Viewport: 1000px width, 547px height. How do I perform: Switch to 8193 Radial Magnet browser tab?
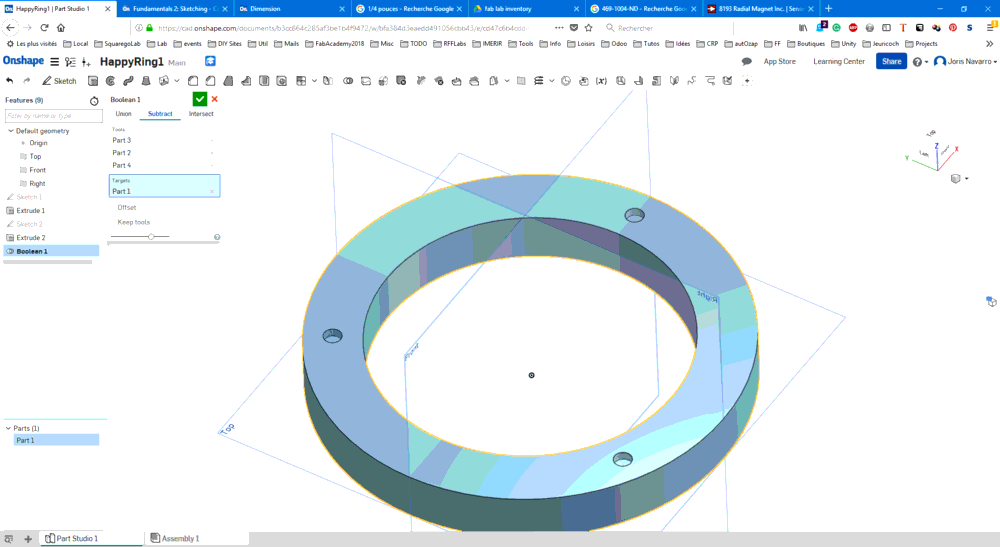[x=760, y=9]
